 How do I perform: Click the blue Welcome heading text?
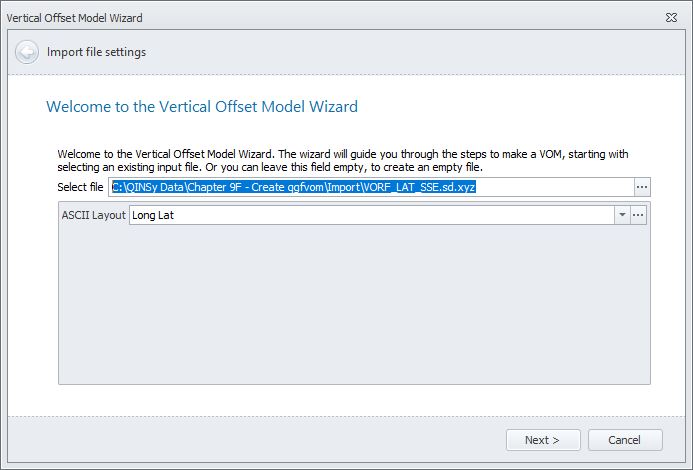point(202,106)
